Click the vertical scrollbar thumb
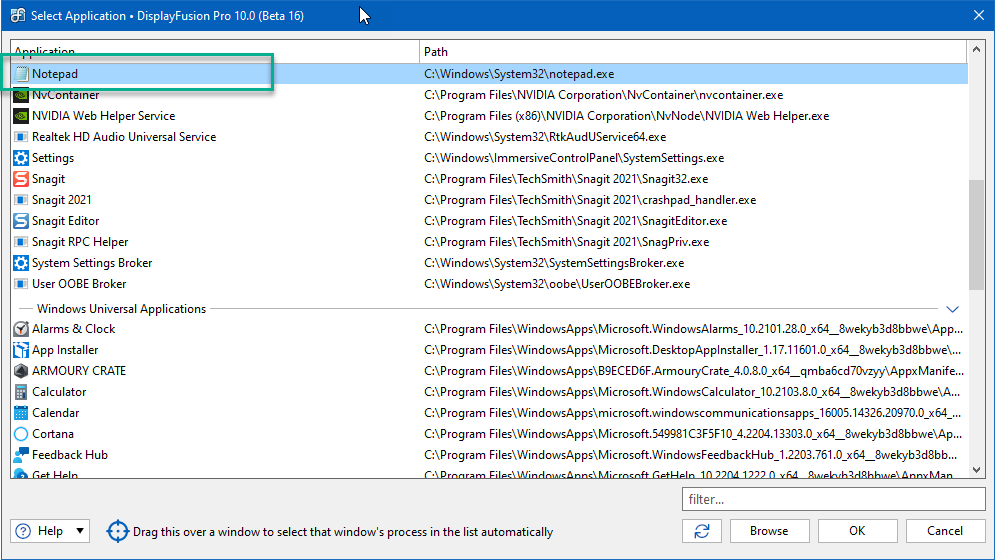Image resolution: width=995 pixels, height=560 pixels. point(976,235)
